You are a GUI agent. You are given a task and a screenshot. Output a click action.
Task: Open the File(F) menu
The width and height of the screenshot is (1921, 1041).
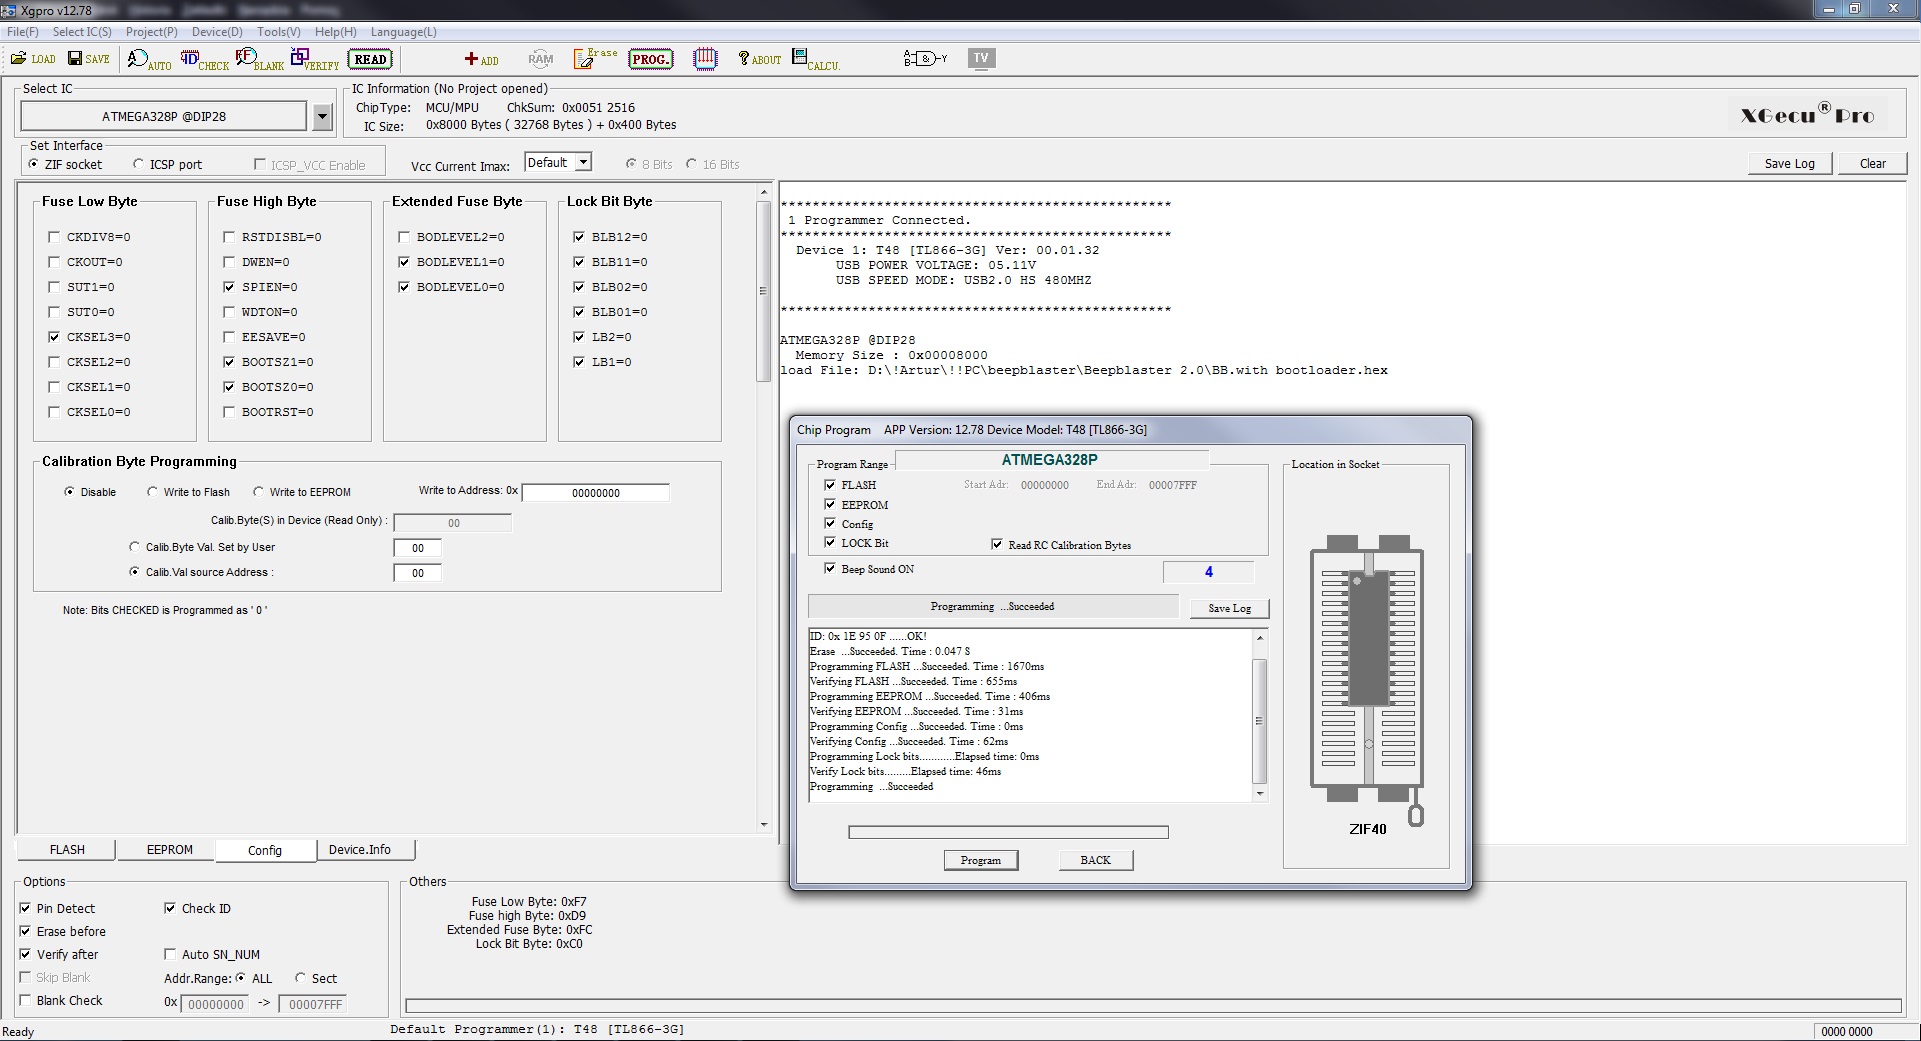(x=23, y=32)
